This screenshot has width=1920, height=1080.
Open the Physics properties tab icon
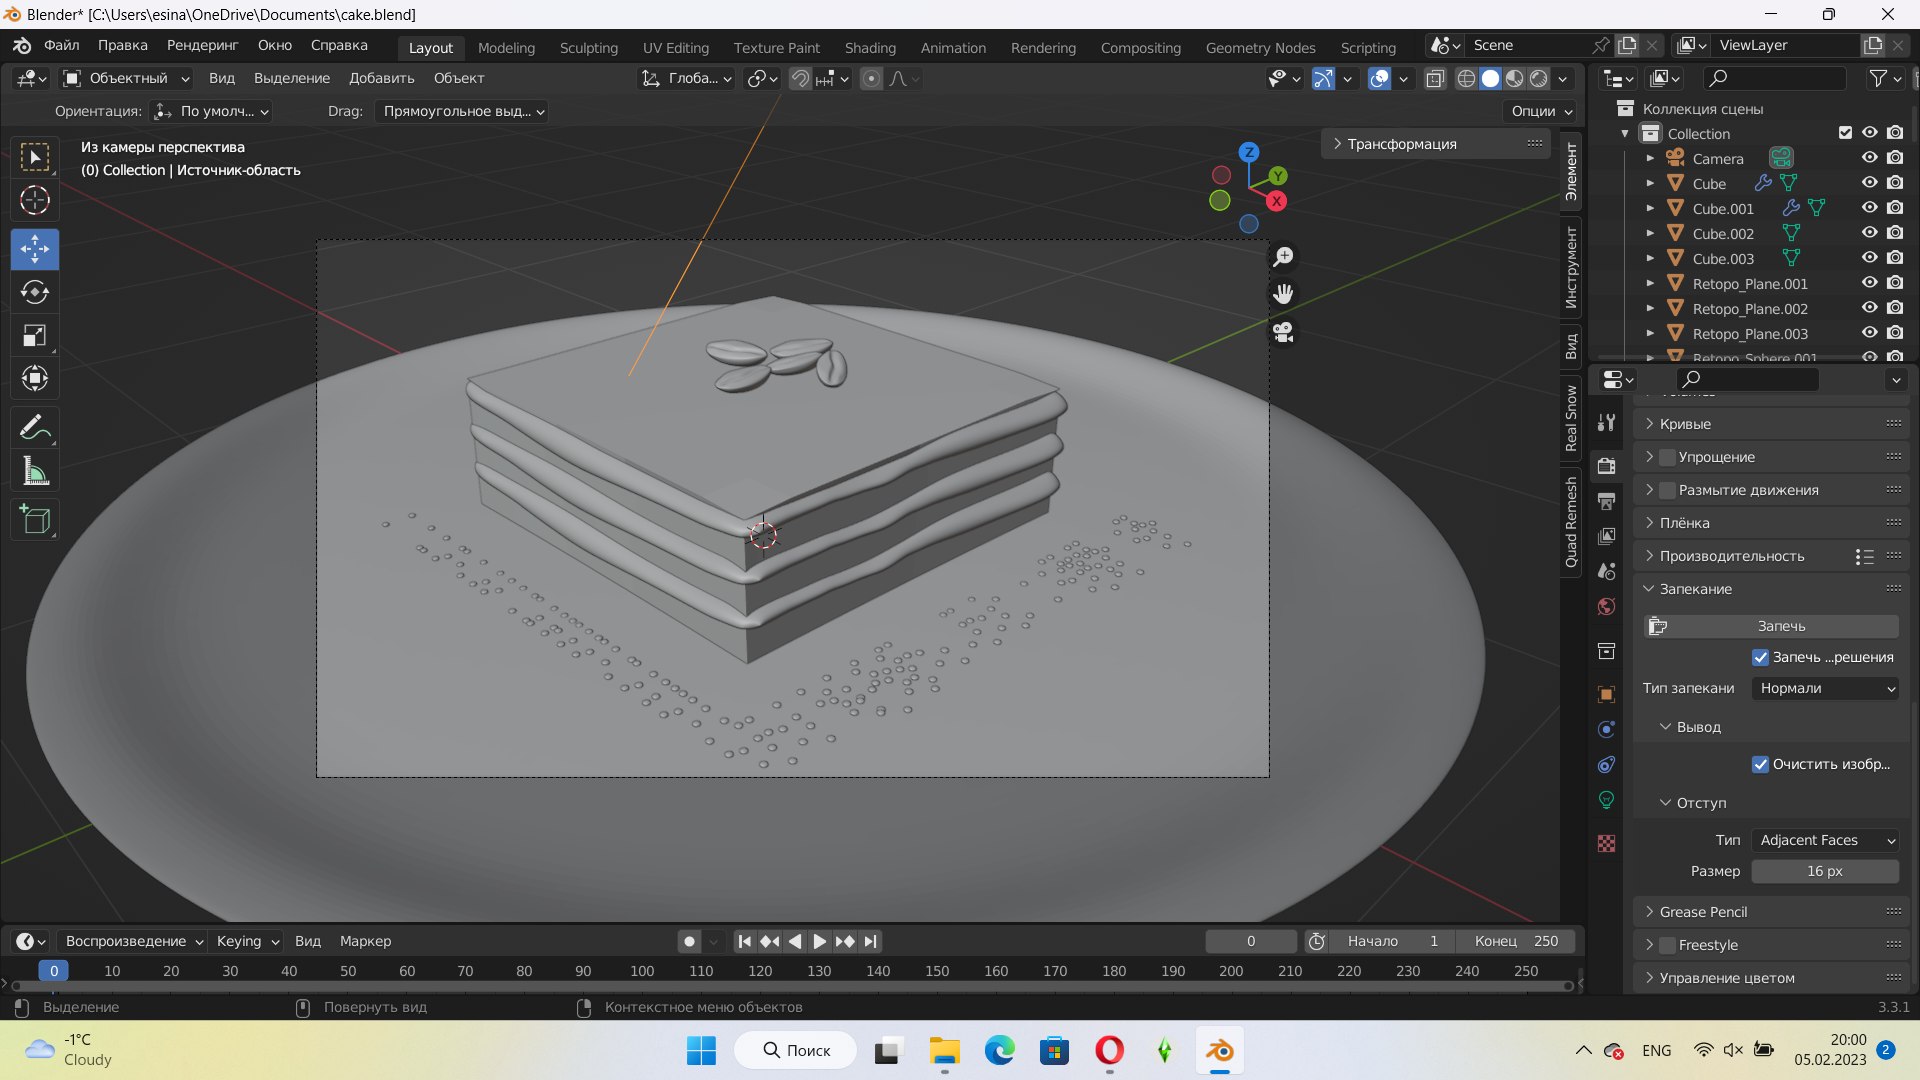pyautogui.click(x=1606, y=729)
